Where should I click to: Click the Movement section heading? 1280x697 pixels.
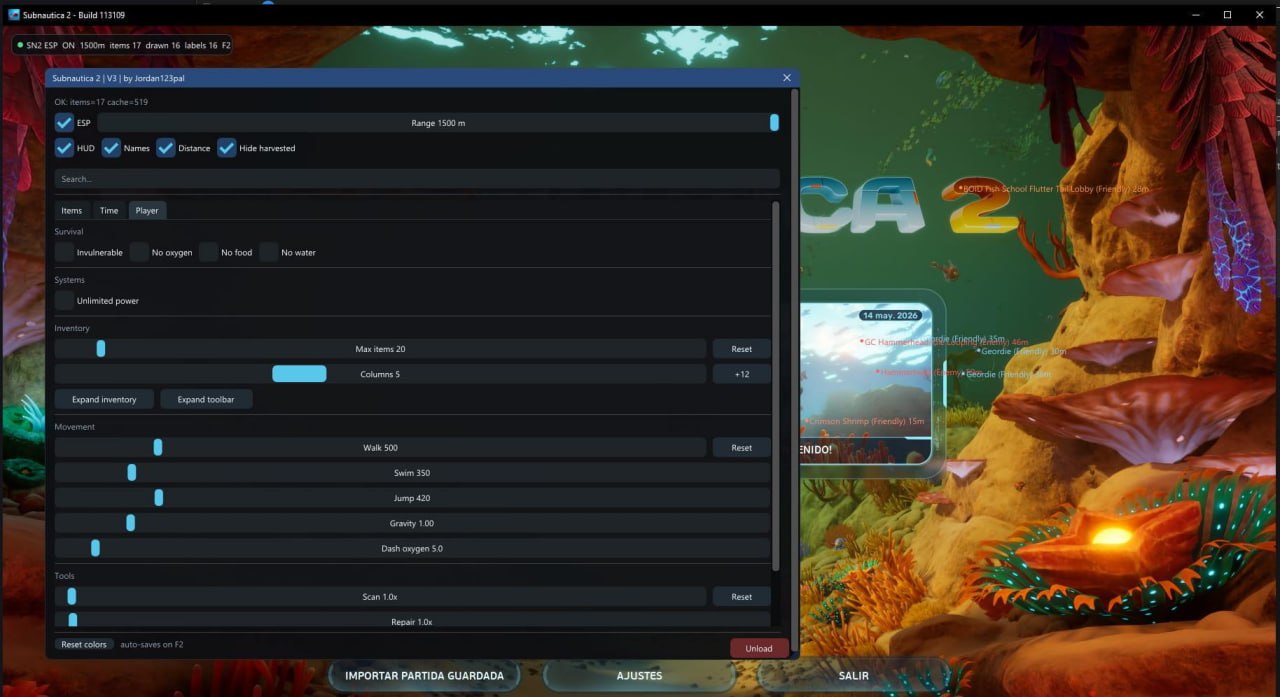point(75,427)
